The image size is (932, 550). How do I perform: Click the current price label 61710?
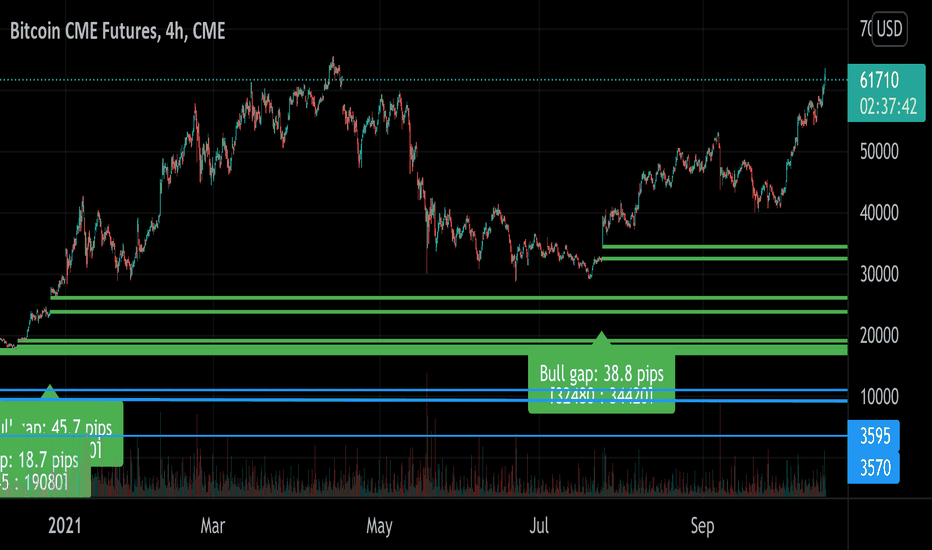(879, 80)
